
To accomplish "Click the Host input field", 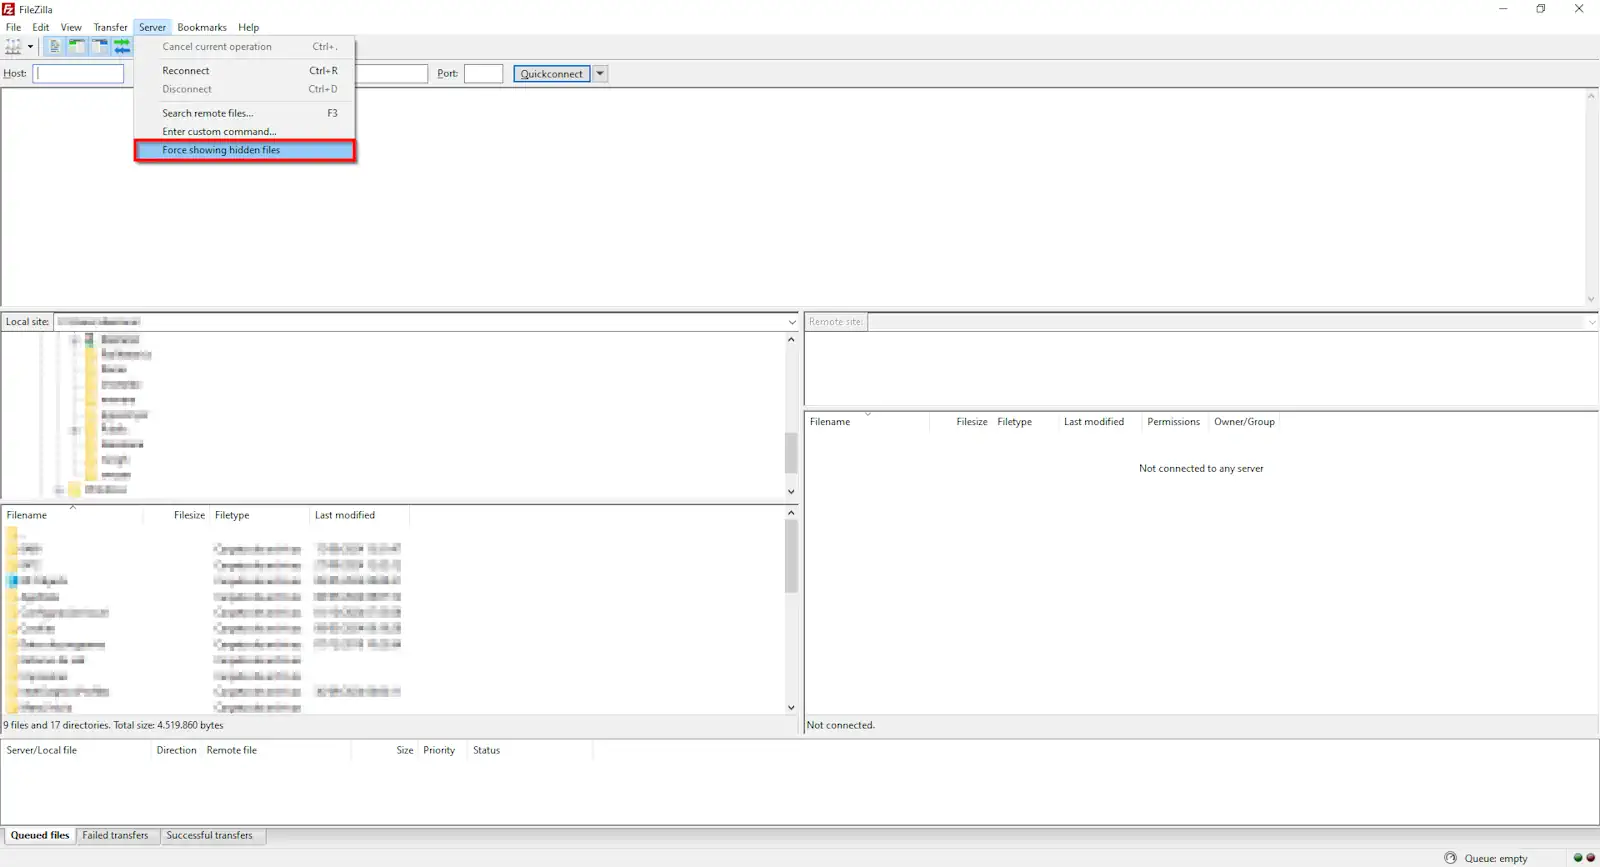I will [79, 74].
